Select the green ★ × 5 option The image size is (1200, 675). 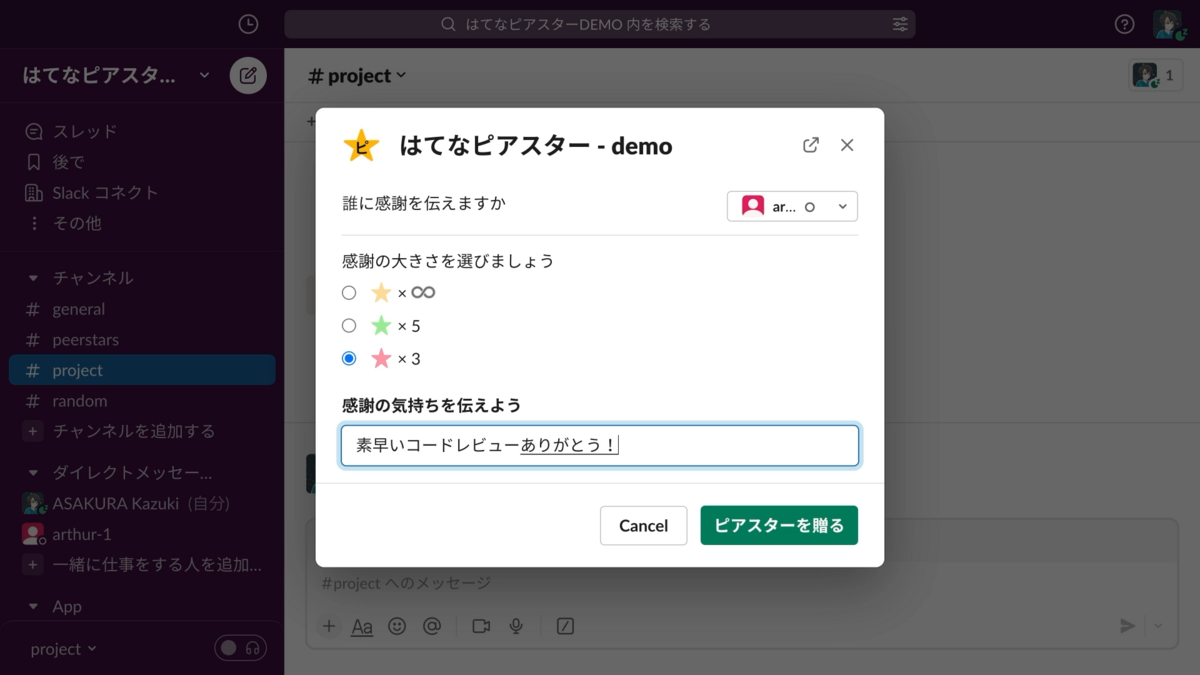[350, 326]
